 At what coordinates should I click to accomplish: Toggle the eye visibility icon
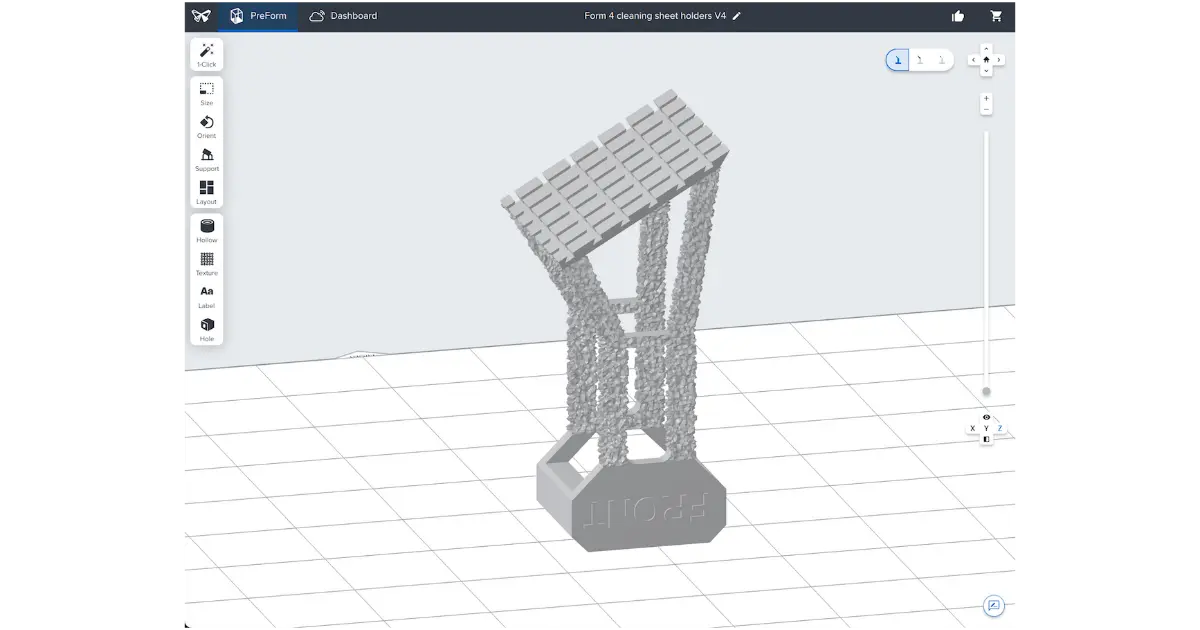987,417
